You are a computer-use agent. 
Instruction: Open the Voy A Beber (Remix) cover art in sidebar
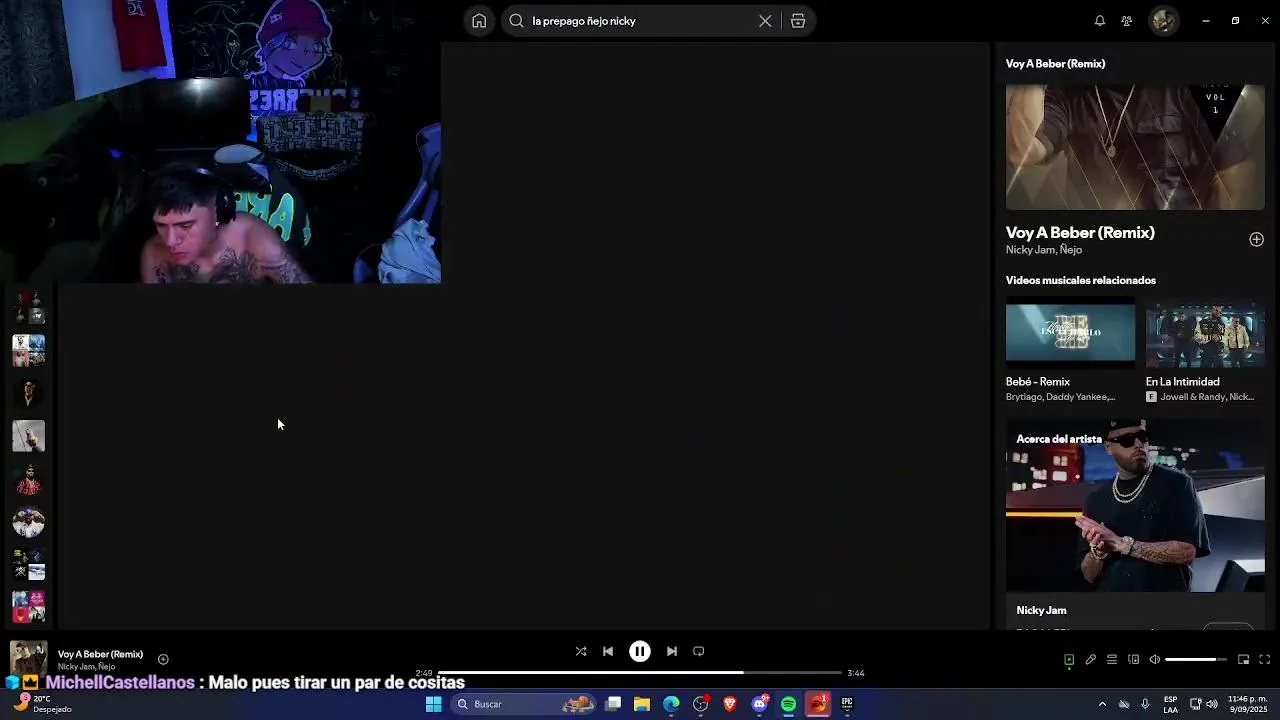(x=1135, y=147)
